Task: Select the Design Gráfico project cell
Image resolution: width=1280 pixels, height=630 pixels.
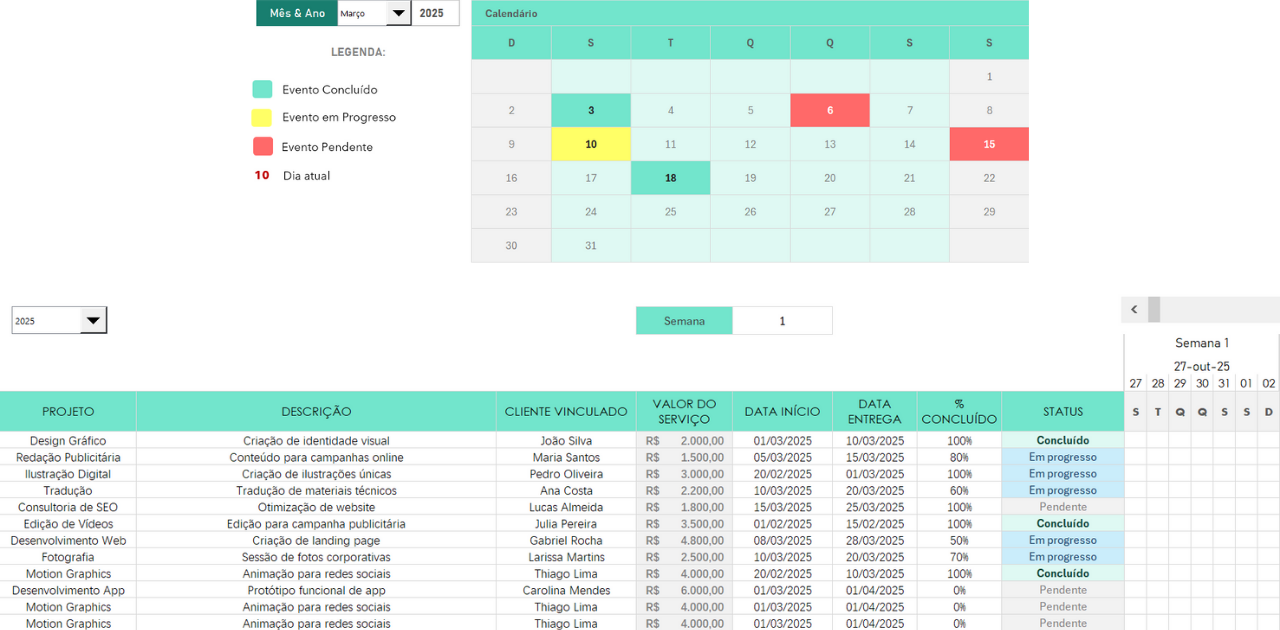Action: [68, 441]
